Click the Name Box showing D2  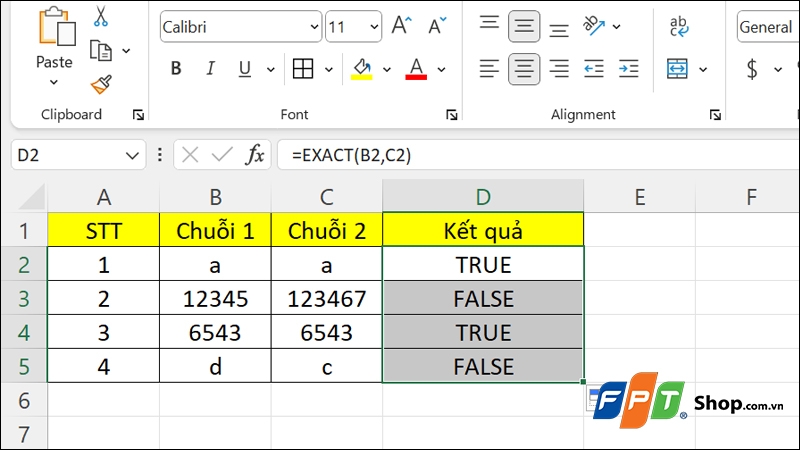[x=78, y=155]
